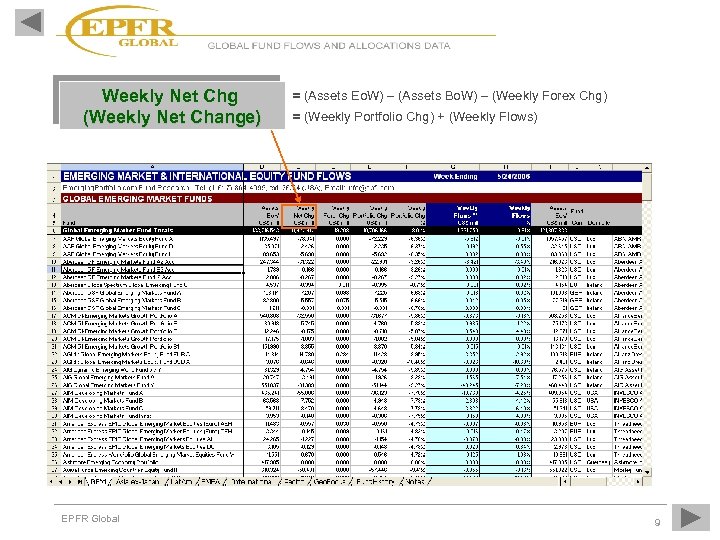This screenshot has width=720, height=540.
Task: Open the EMEA sheet tab
Action: coord(211,482)
